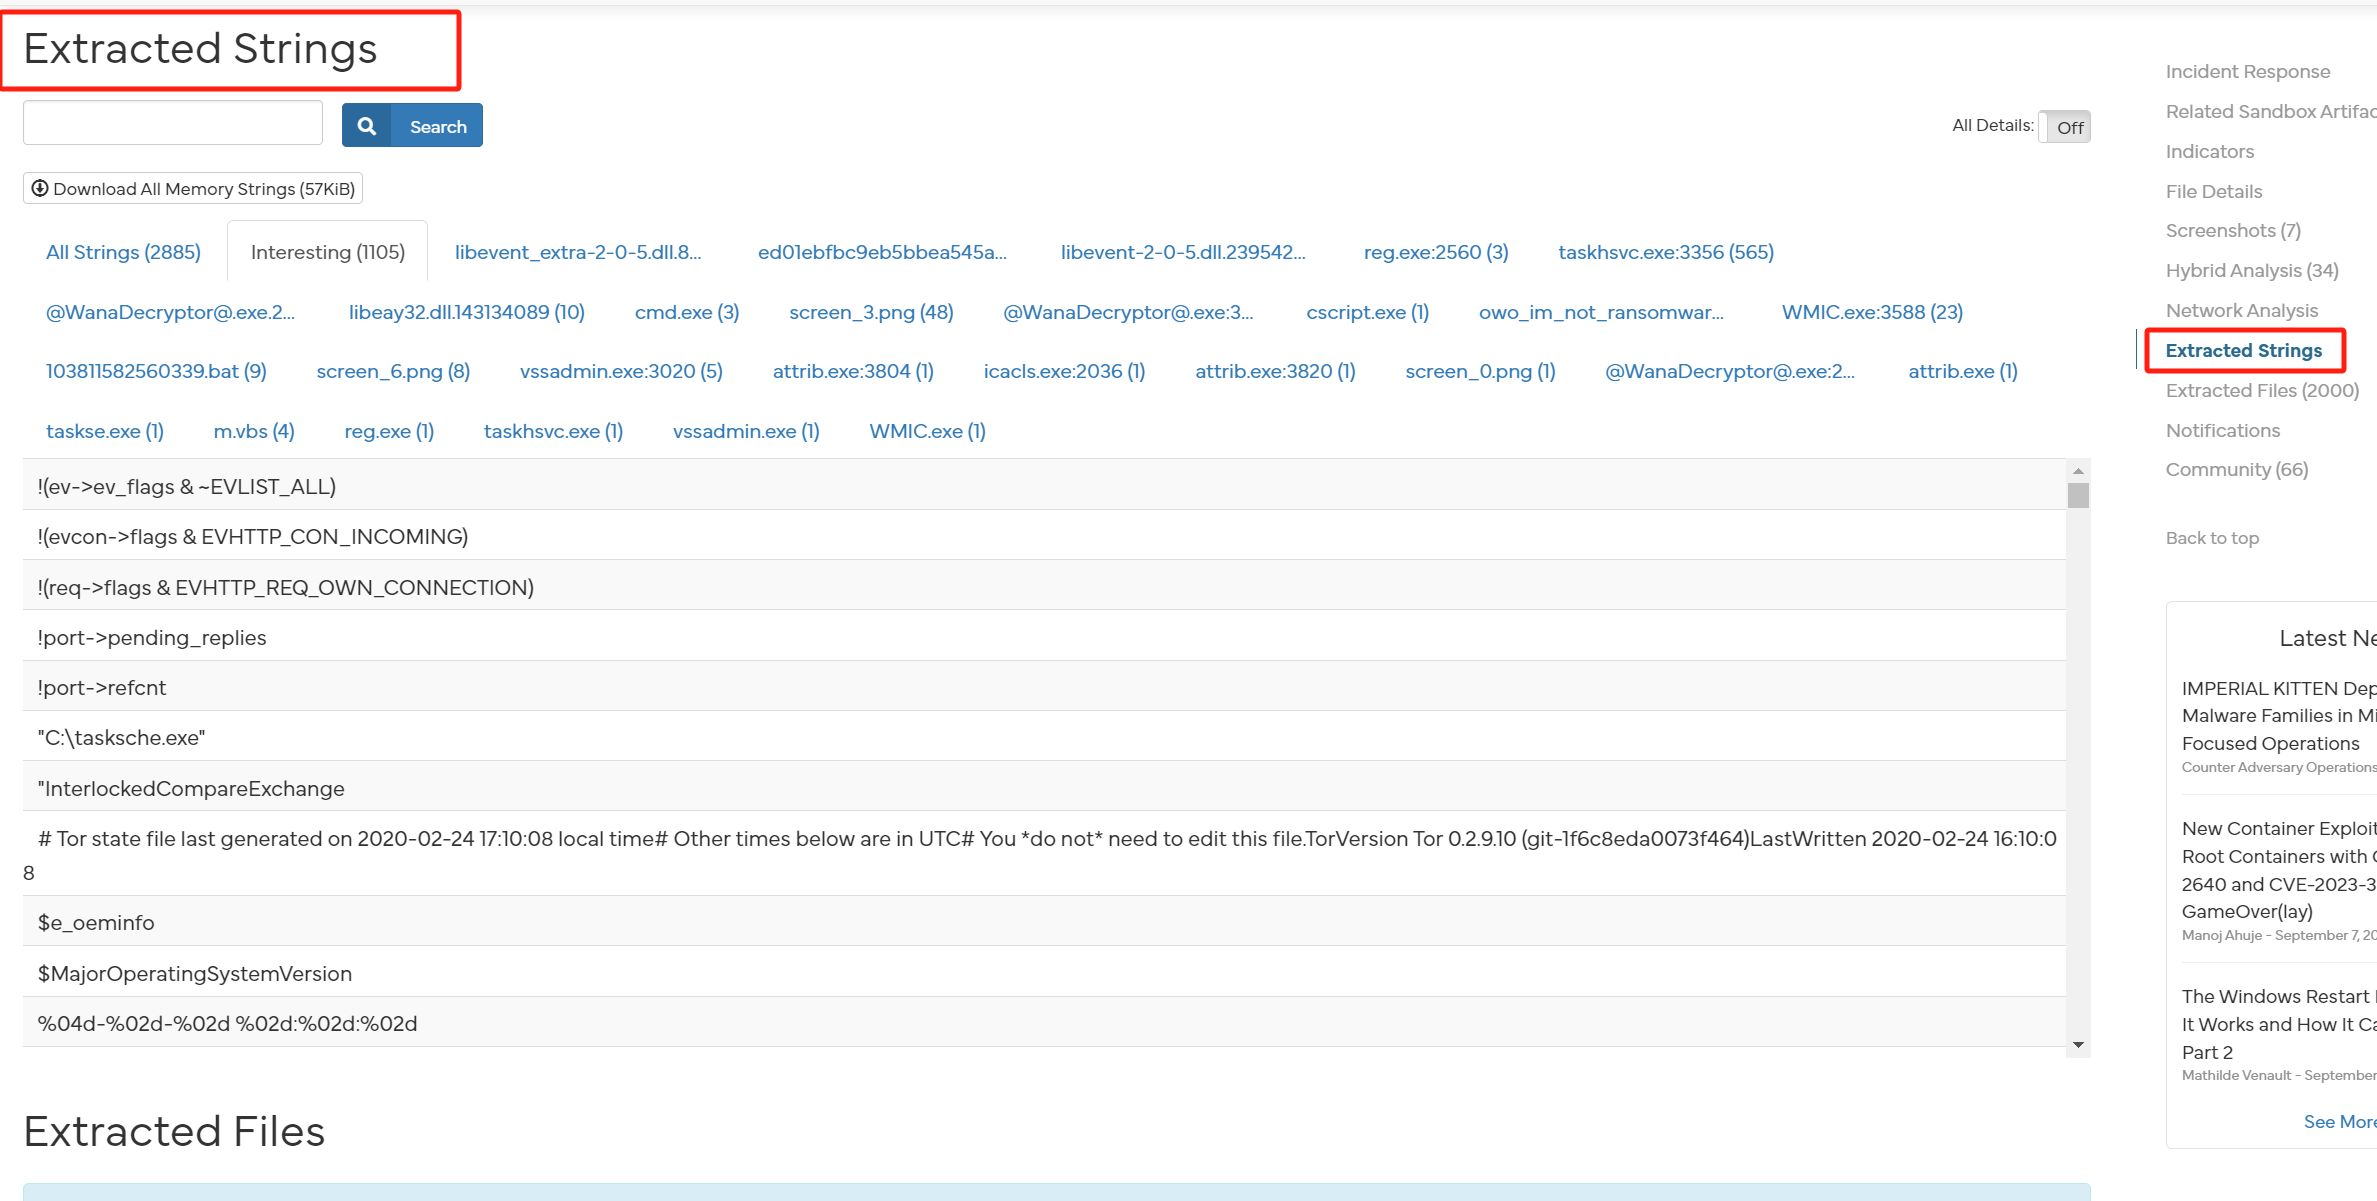Jump to Community (66) section
The width and height of the screenshot is (2377, 1201).
point(2237,469)
